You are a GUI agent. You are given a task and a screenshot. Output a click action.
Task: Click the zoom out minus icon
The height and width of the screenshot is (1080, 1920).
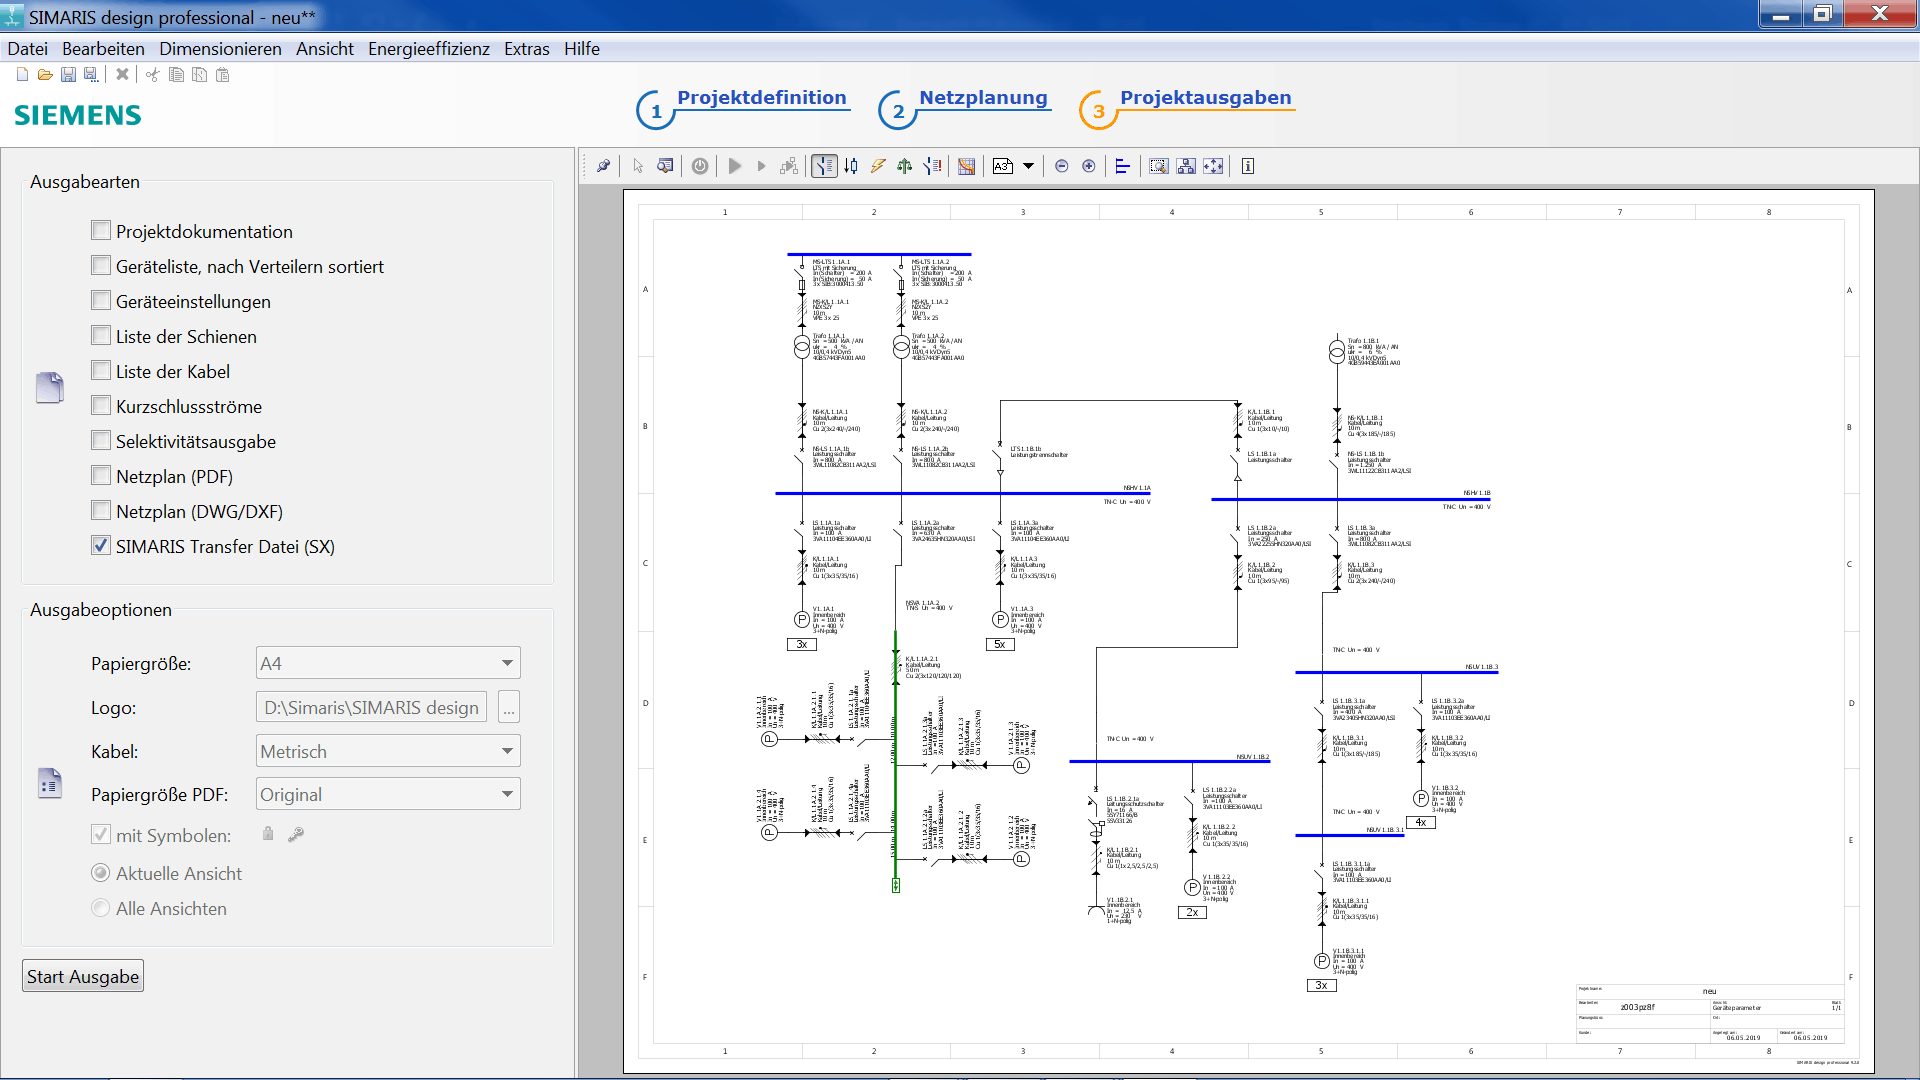1062,166
